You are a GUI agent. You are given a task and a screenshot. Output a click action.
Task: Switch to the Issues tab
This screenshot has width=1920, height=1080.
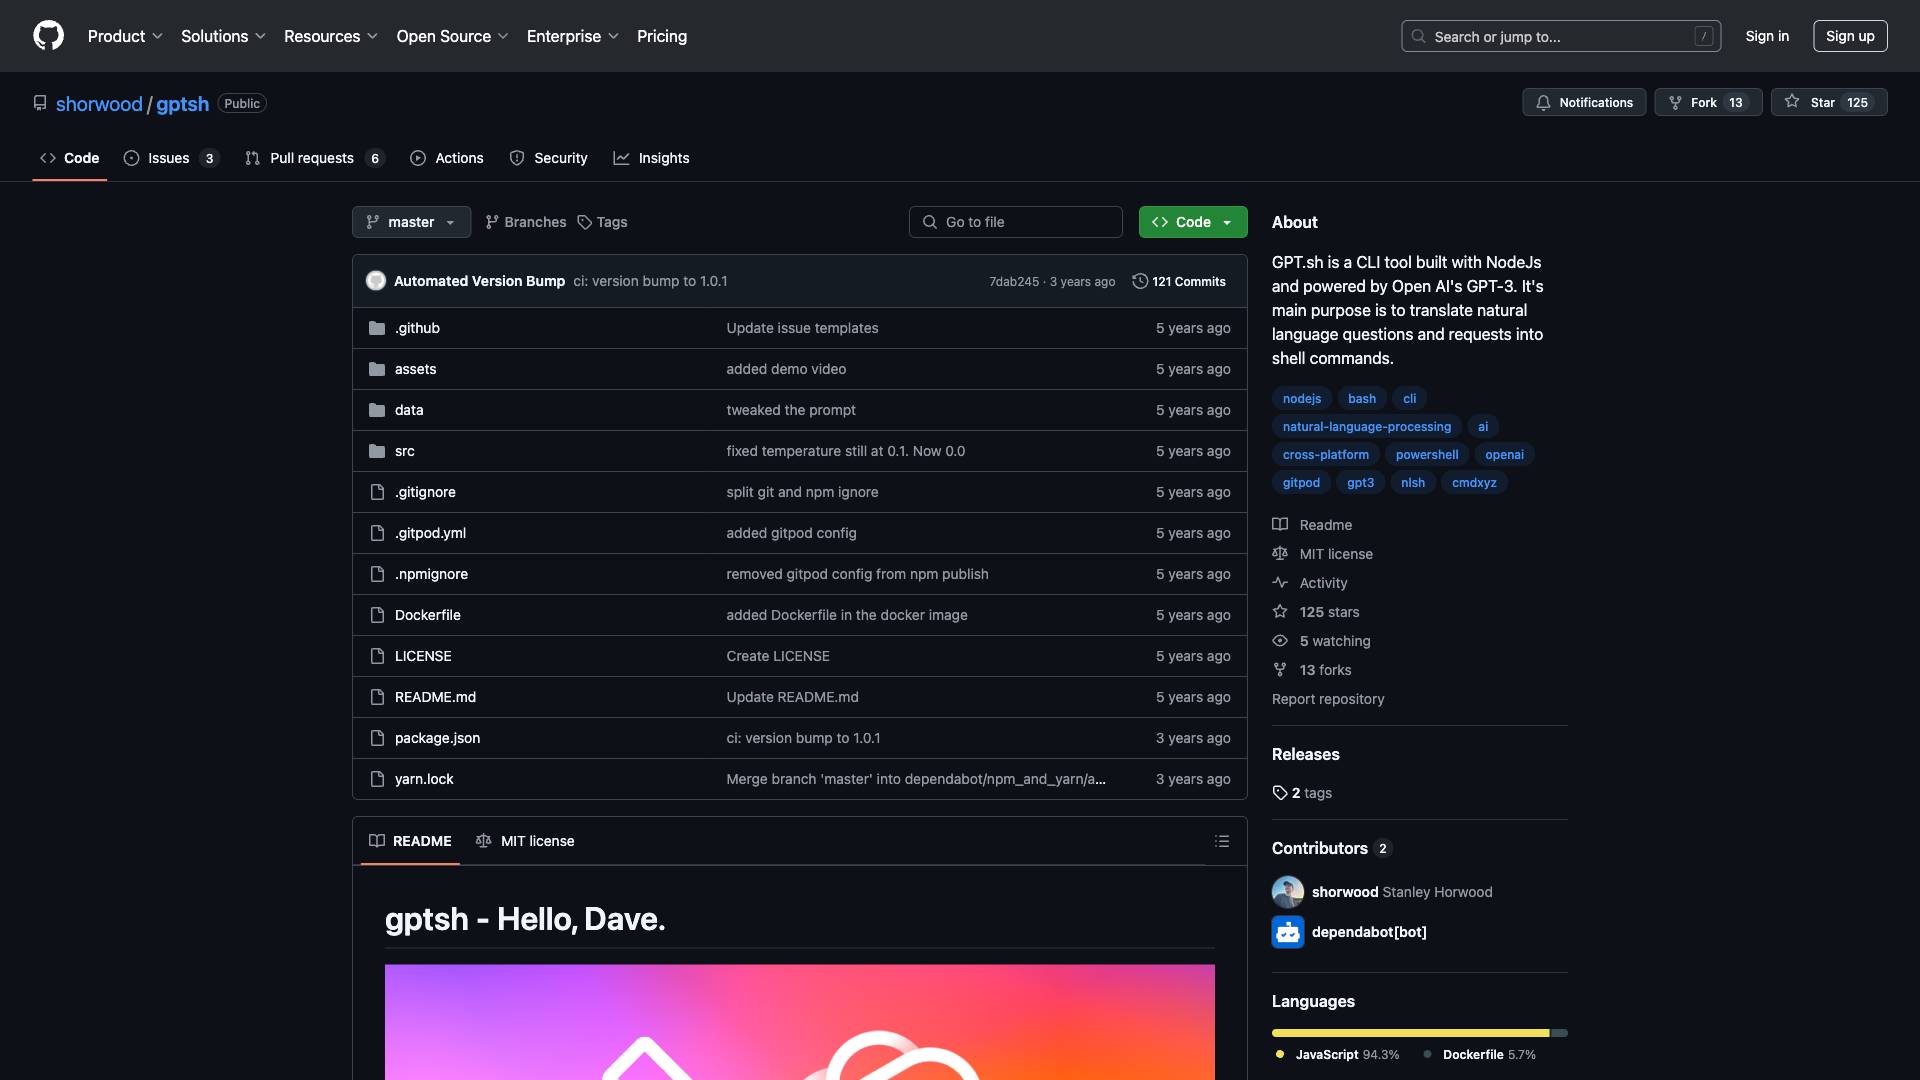pyautogui.click(x=170, y=158)
